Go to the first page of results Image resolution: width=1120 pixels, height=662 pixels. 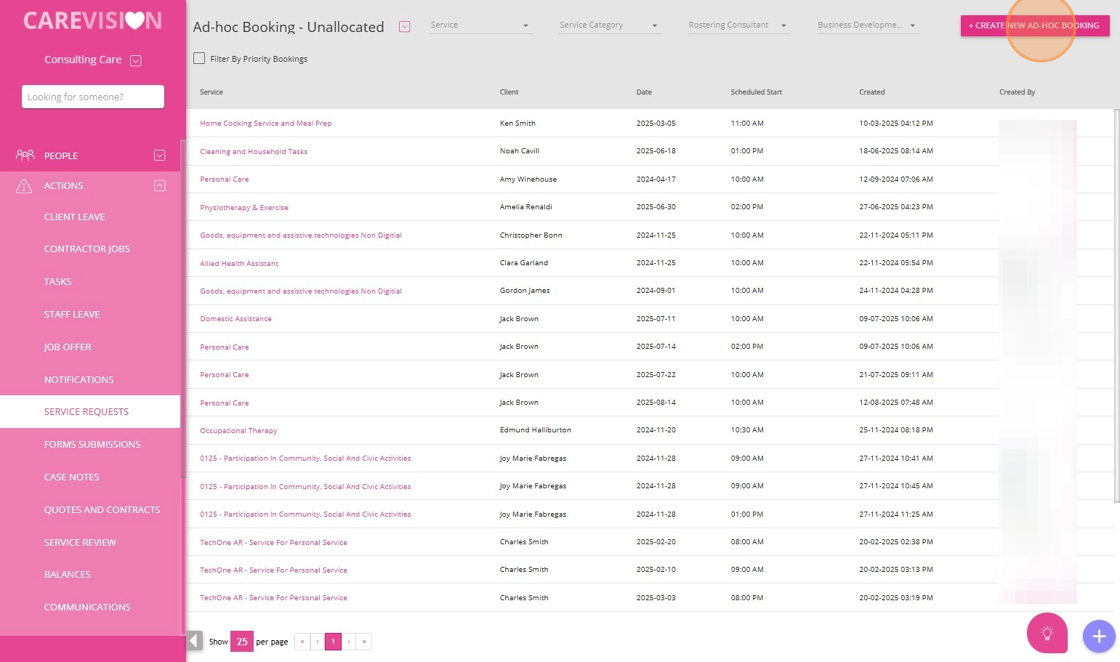(x=302, y=642)
